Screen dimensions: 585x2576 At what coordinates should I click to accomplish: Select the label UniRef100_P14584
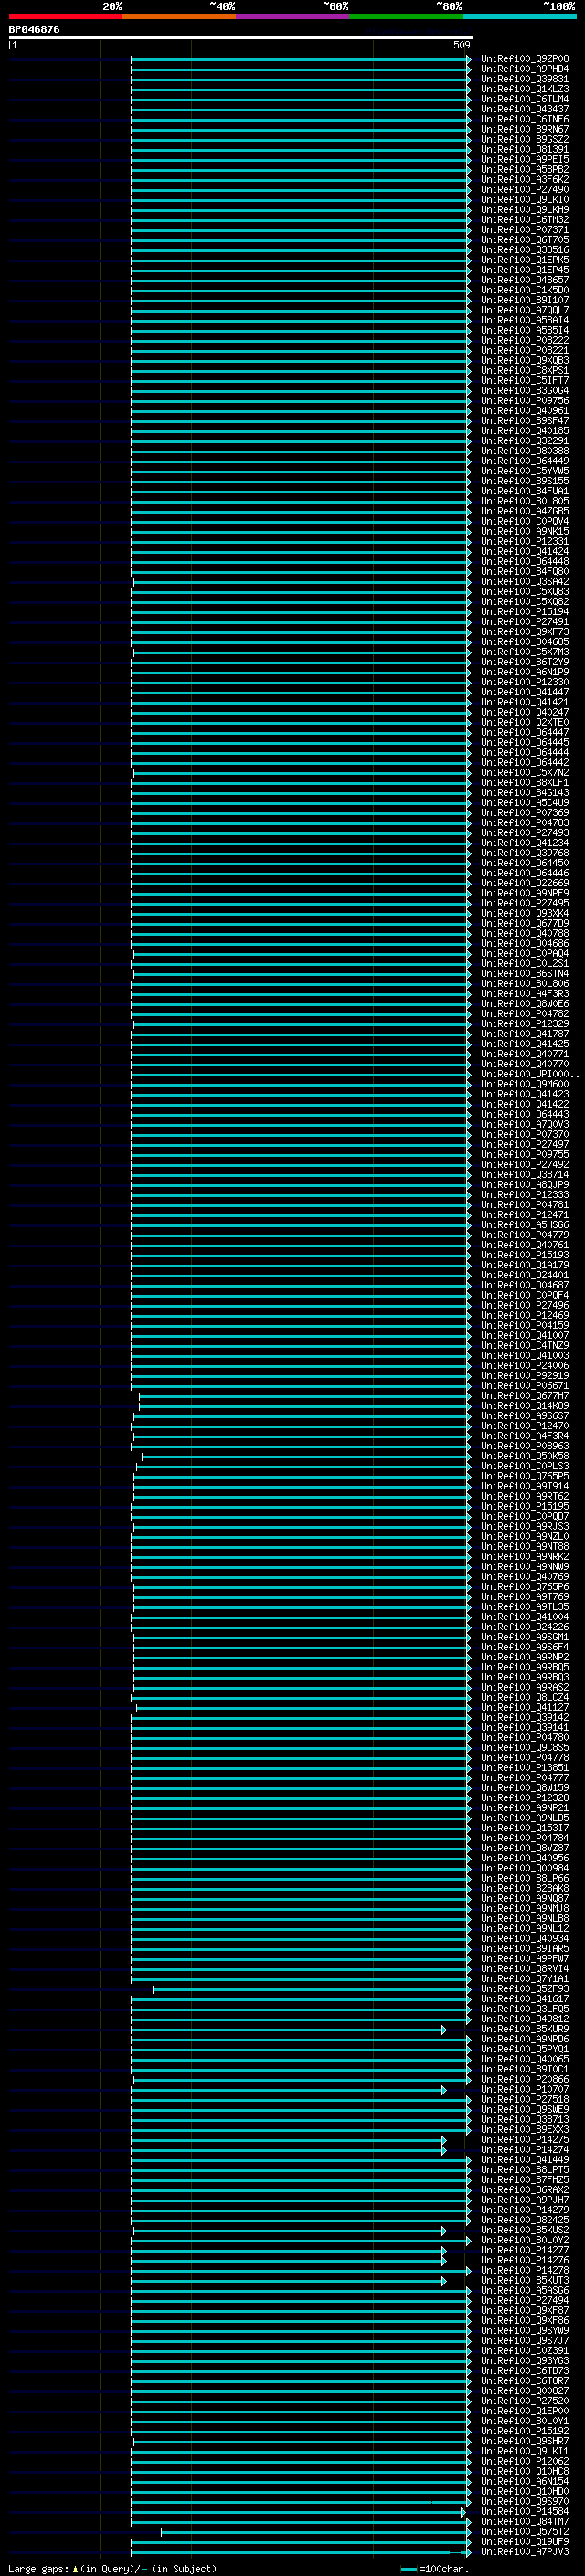pos(525,2511)
